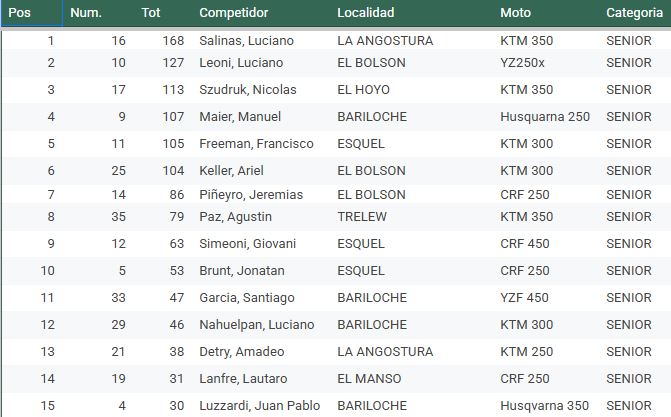Select competitor Maier, Manuel
This screenshot has width=671, height=417.
click(x=240, y=117)
